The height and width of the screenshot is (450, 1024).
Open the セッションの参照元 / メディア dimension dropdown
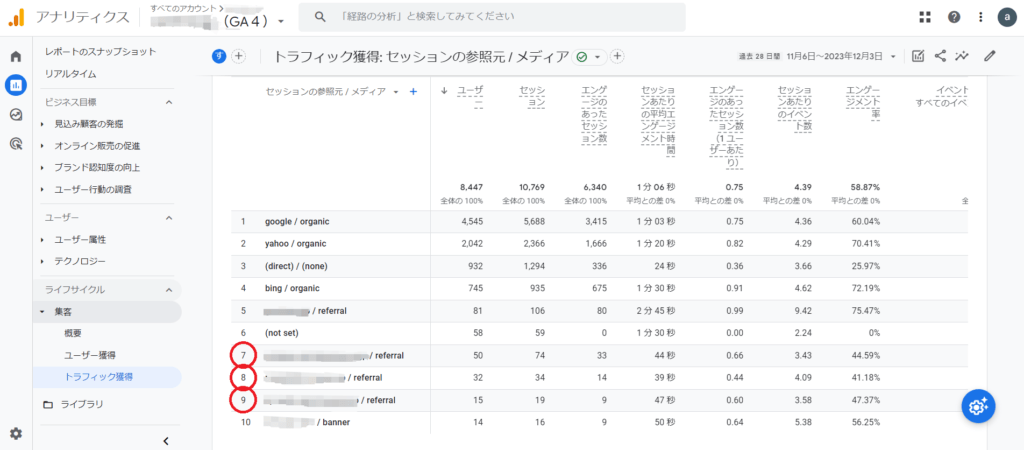(x=396, y=92)
